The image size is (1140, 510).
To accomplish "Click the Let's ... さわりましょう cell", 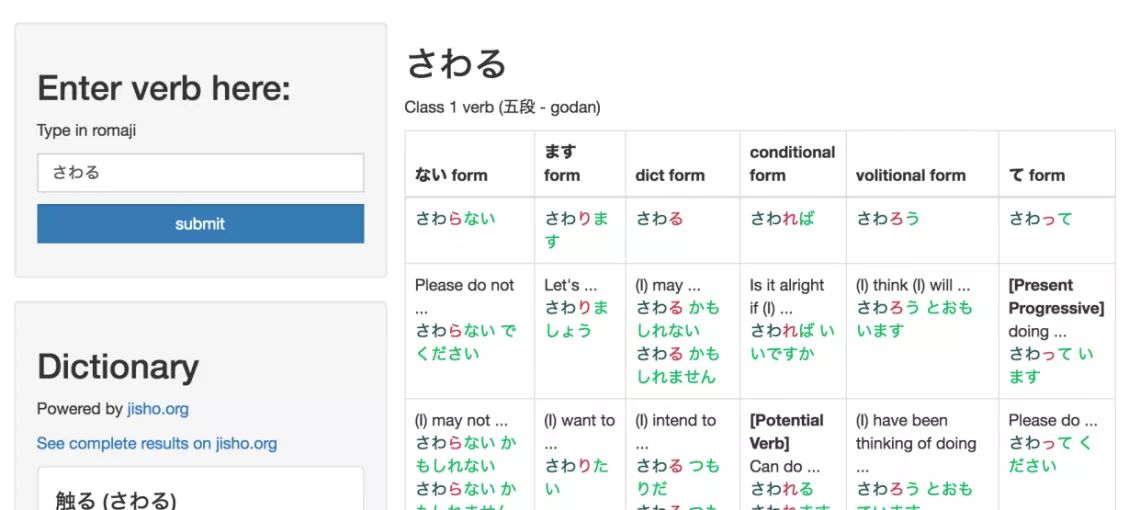I will [580, 331].
